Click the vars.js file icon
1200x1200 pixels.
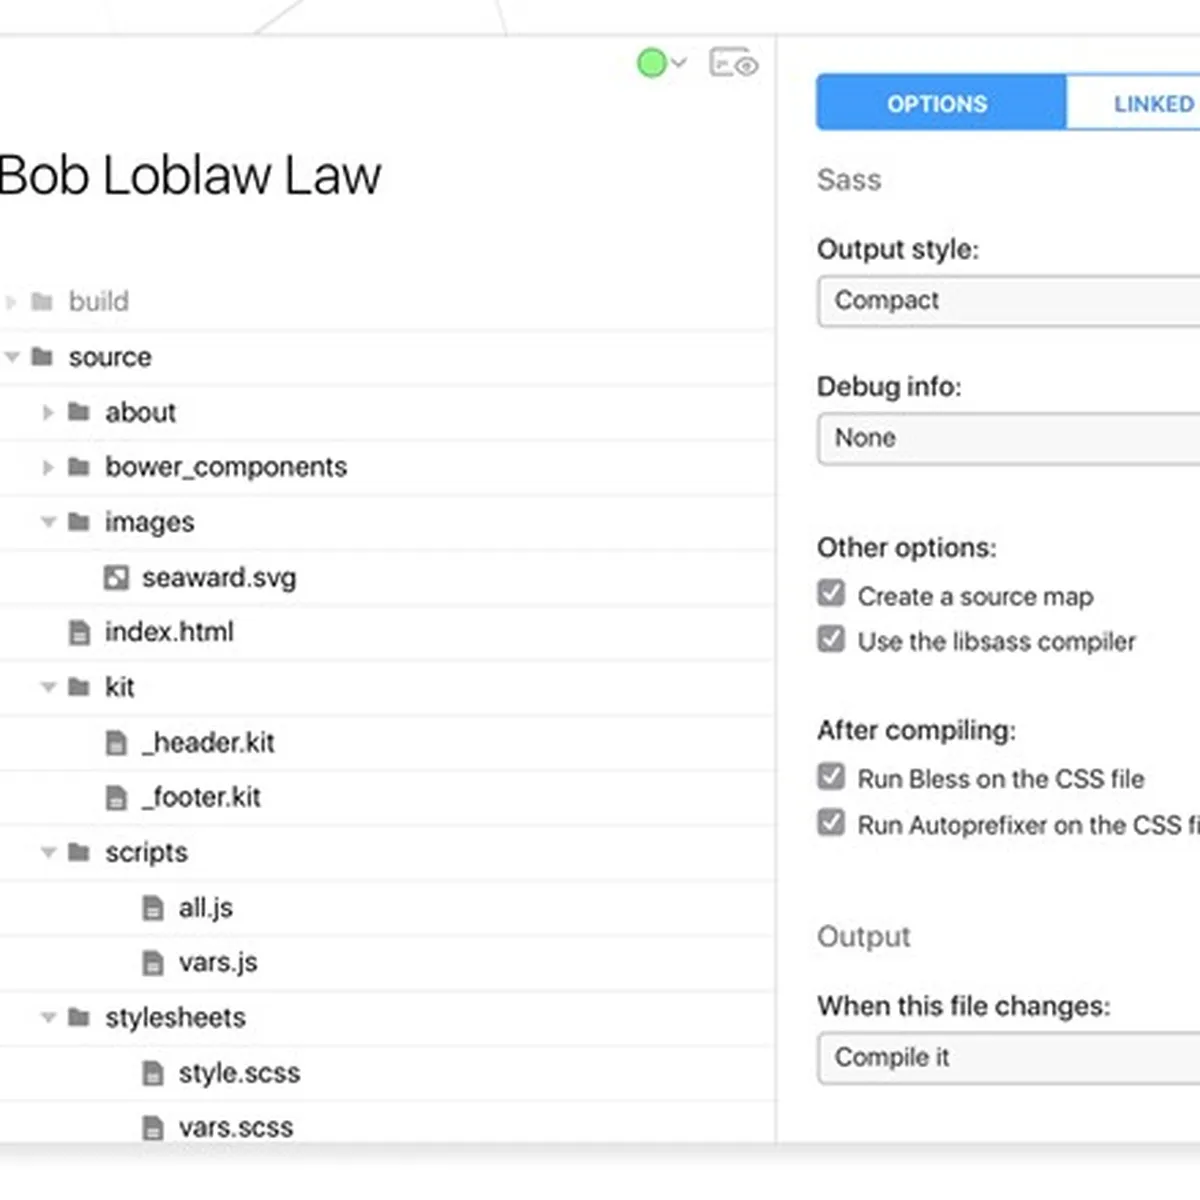point(153,963)
